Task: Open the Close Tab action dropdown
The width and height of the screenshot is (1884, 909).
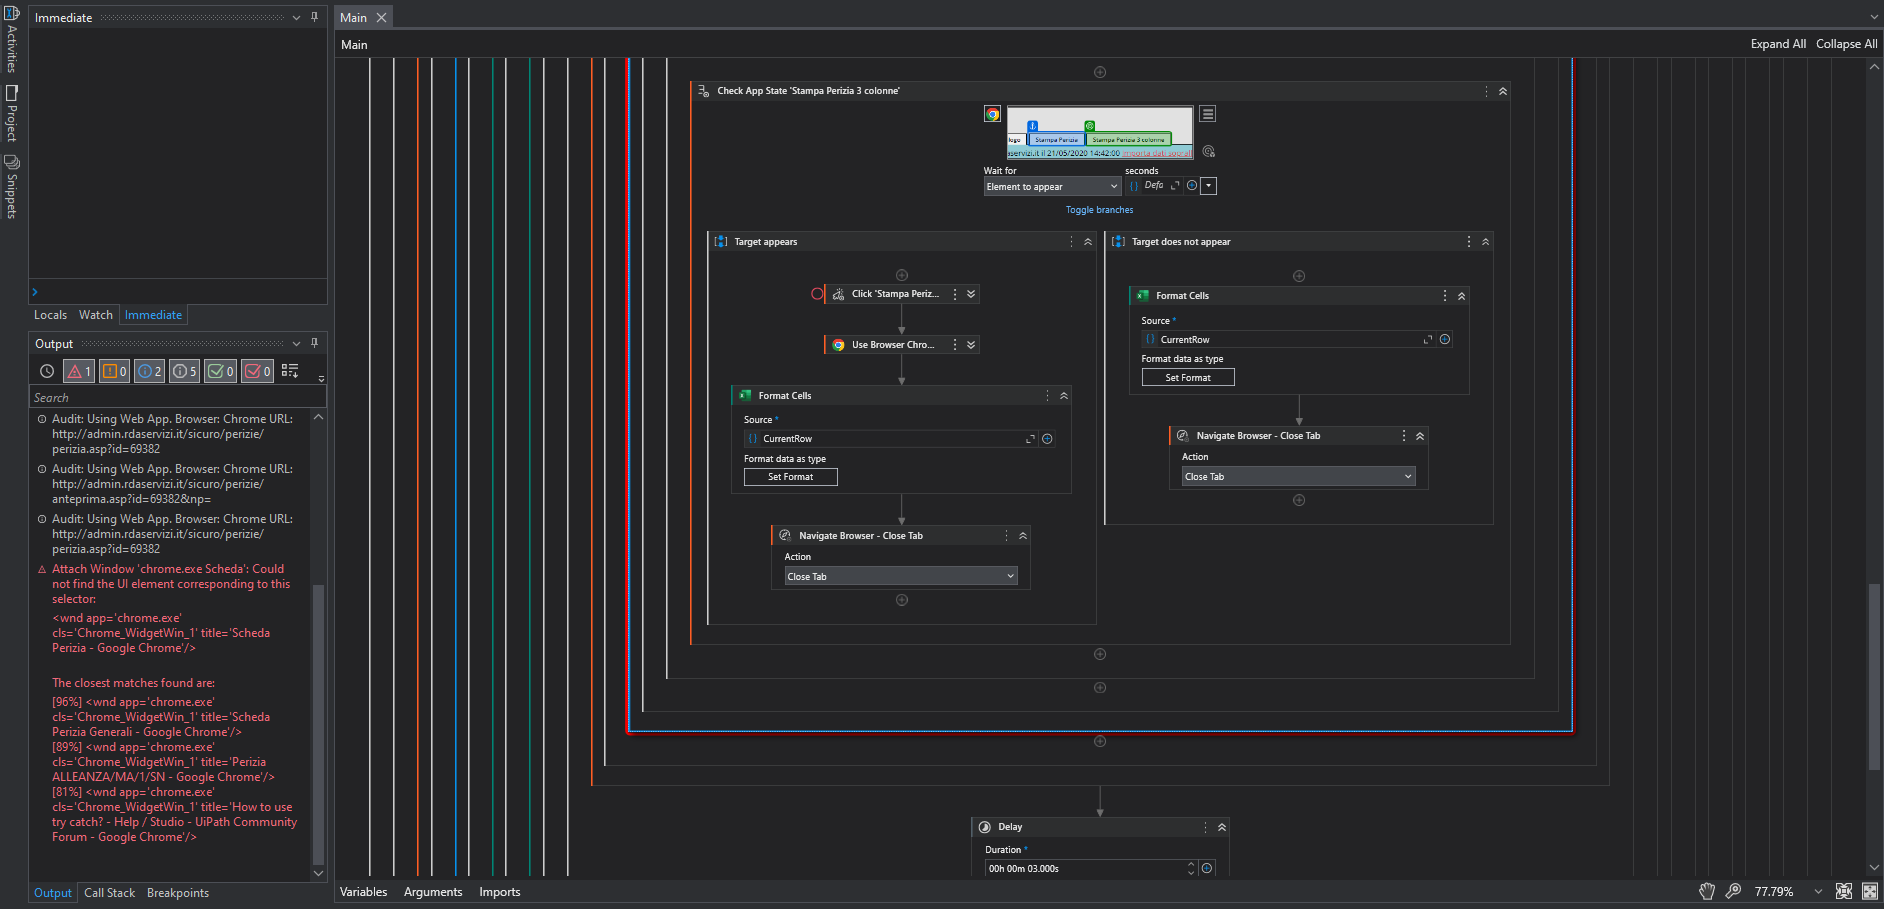Action: point(899,575)
